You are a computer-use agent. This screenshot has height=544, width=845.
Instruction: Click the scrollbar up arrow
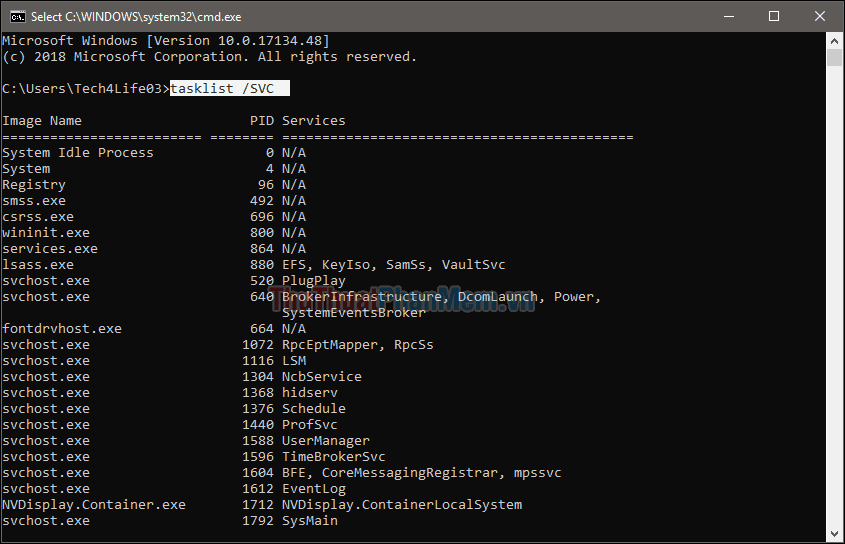835,40
